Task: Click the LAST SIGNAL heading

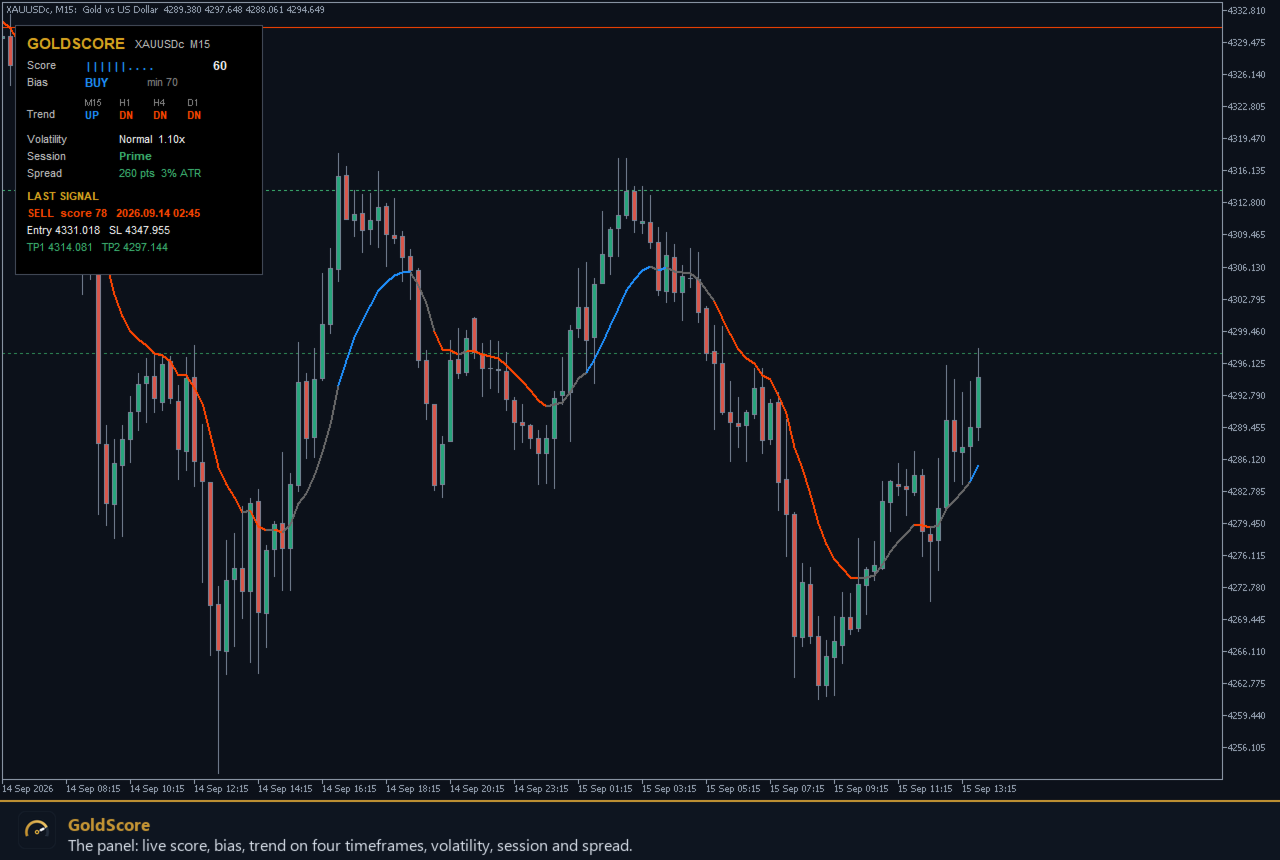Action: pyautogui.click(x=63, y=196)
